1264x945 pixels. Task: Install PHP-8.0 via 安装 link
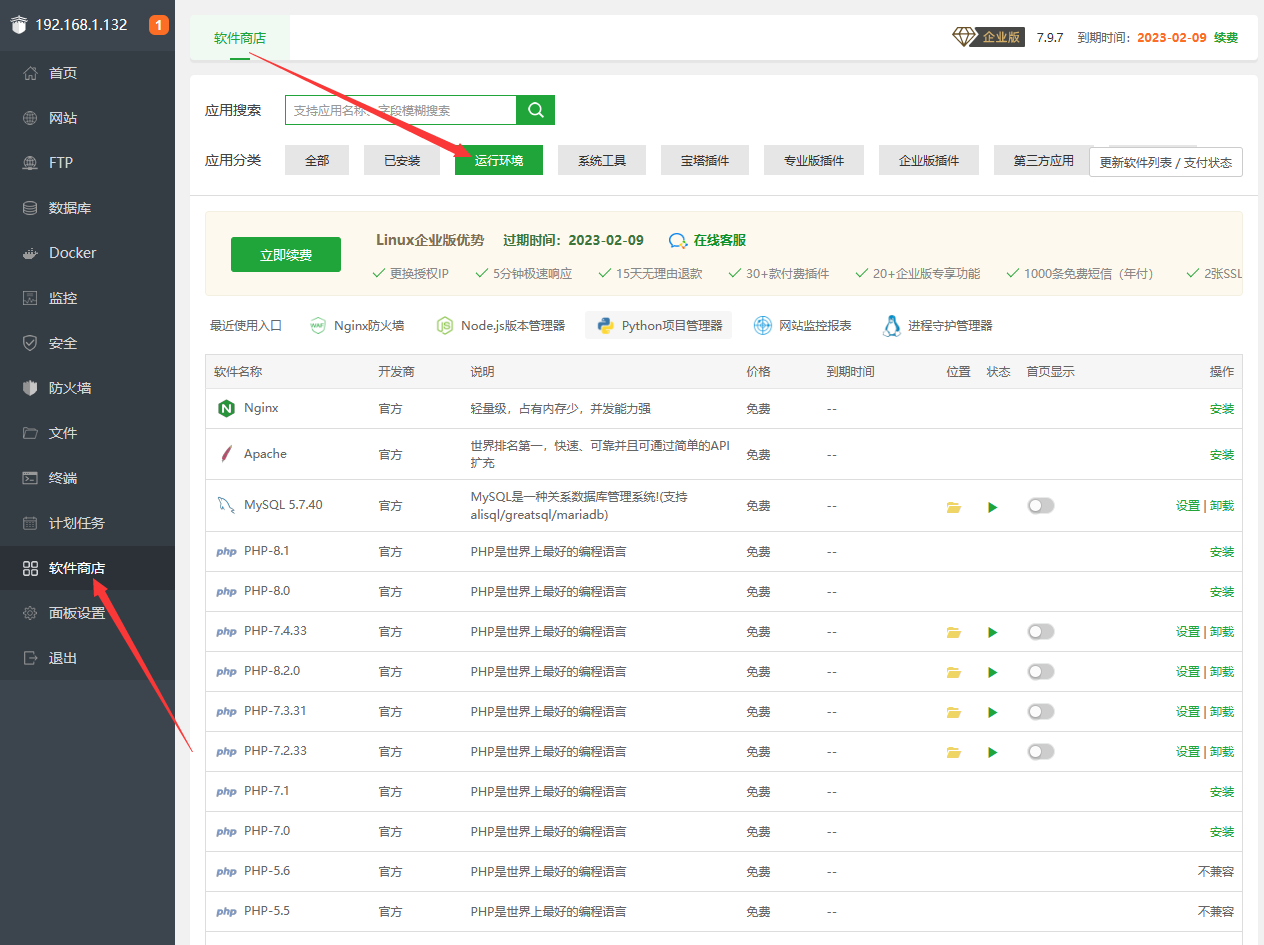(x=1222, y=592)
